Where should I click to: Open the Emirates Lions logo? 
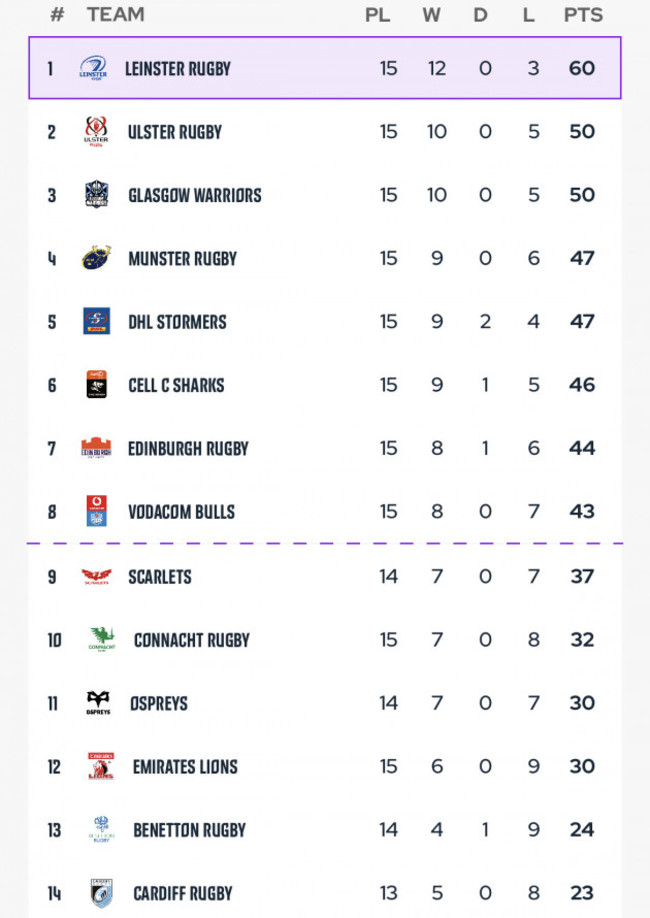coord(101,767)
